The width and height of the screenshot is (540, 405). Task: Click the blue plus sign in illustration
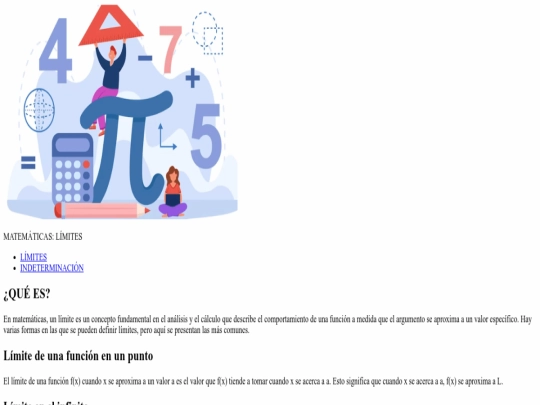coord(193,78)
